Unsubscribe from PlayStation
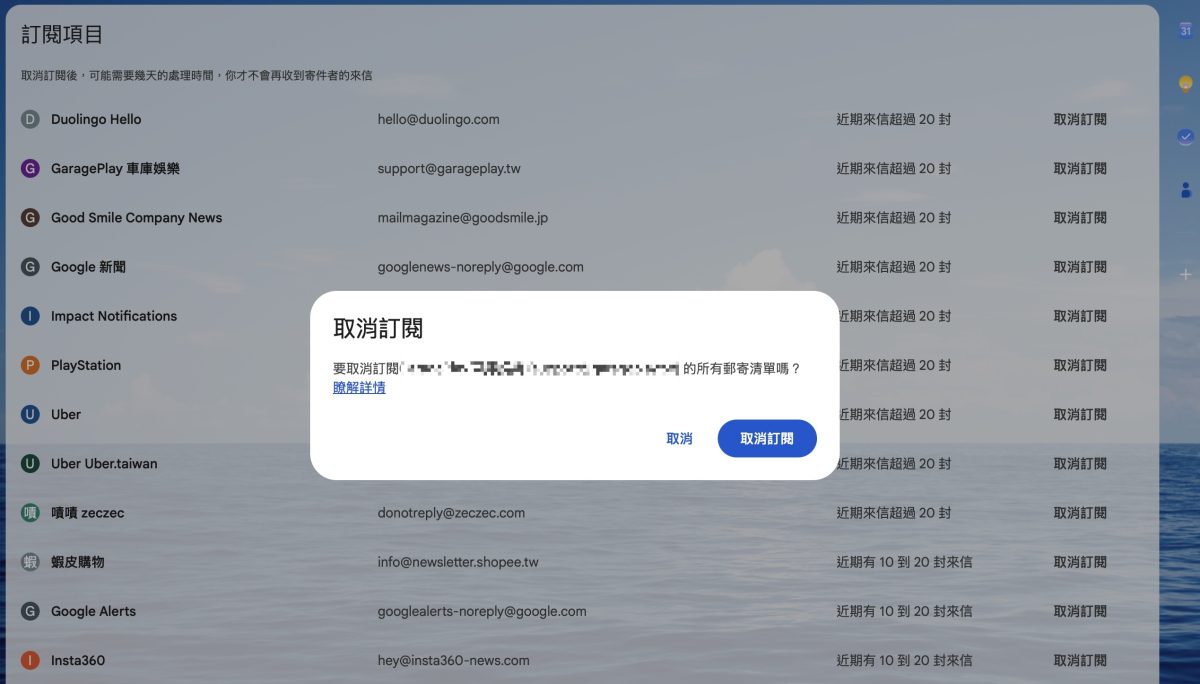Image resolution: width=1200 pixels, height=684 pixels. [x=1080, y=365]
